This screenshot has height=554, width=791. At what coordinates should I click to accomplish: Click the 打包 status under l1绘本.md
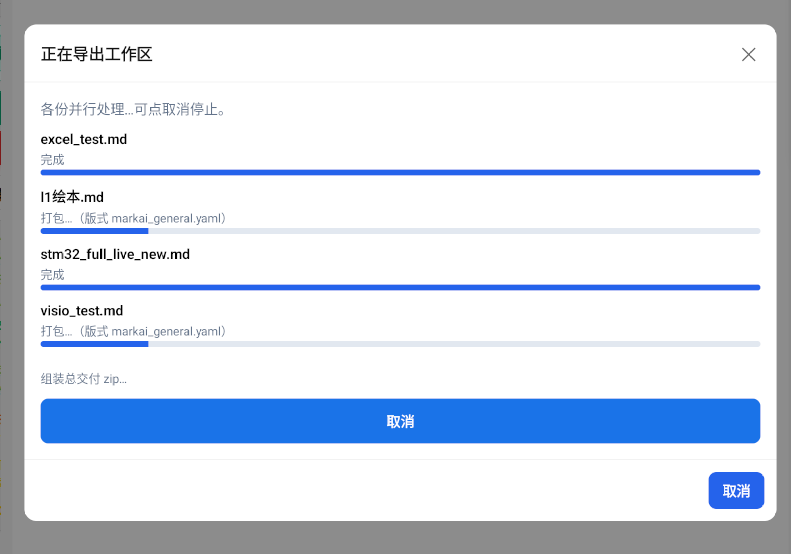(133, 218)
